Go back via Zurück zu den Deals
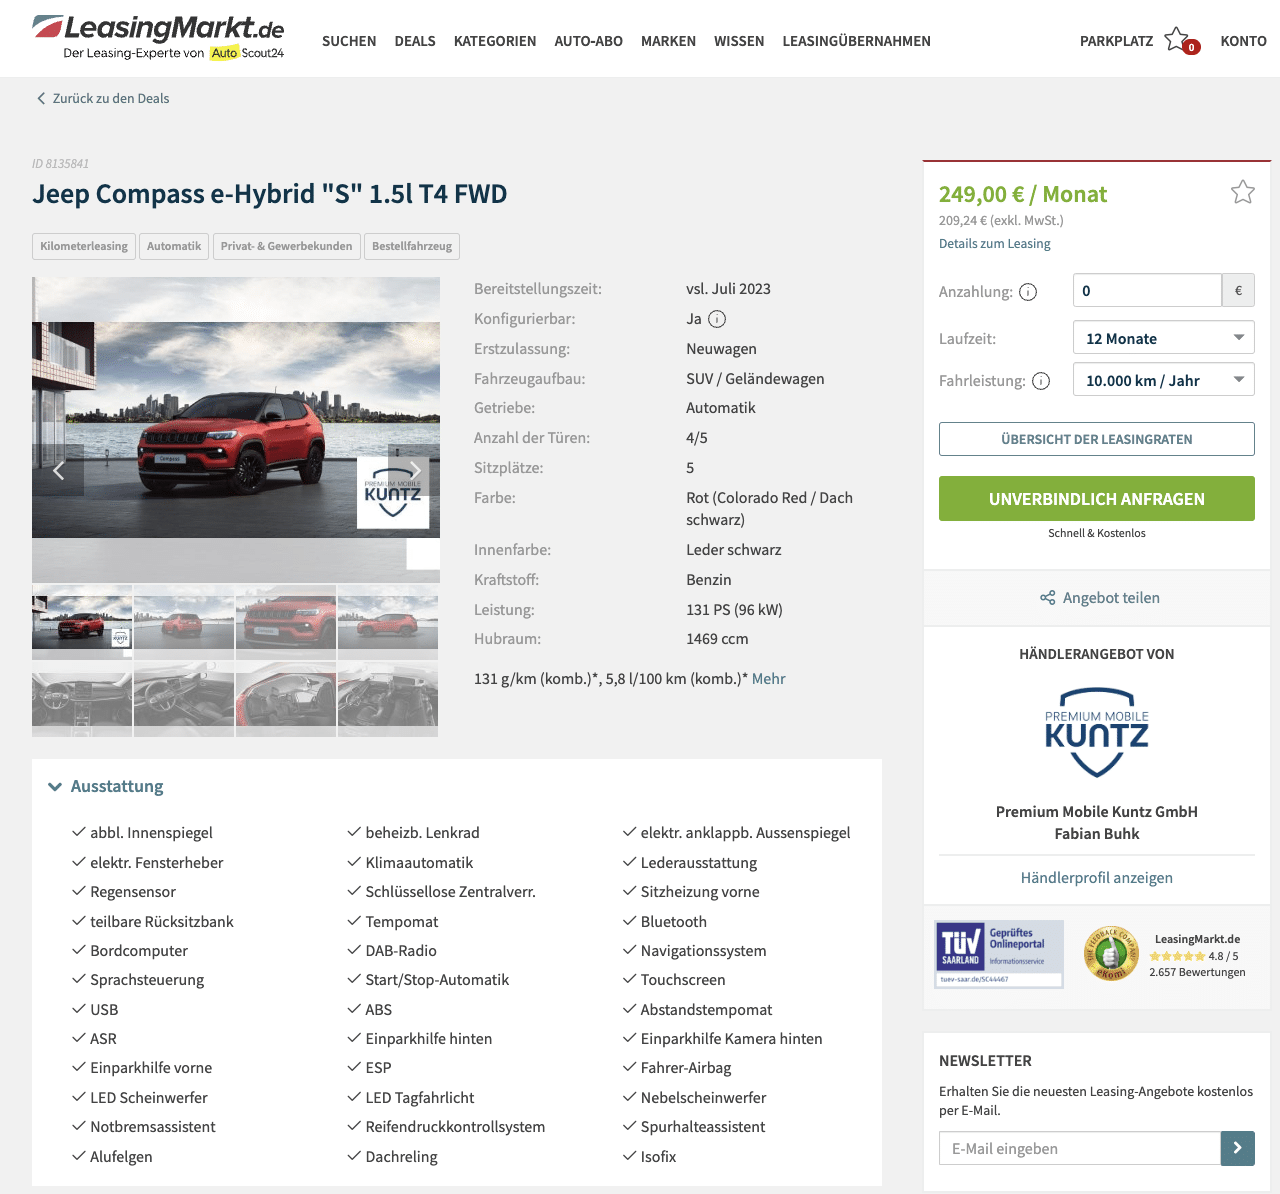1280x1194 pixels. 111,98
